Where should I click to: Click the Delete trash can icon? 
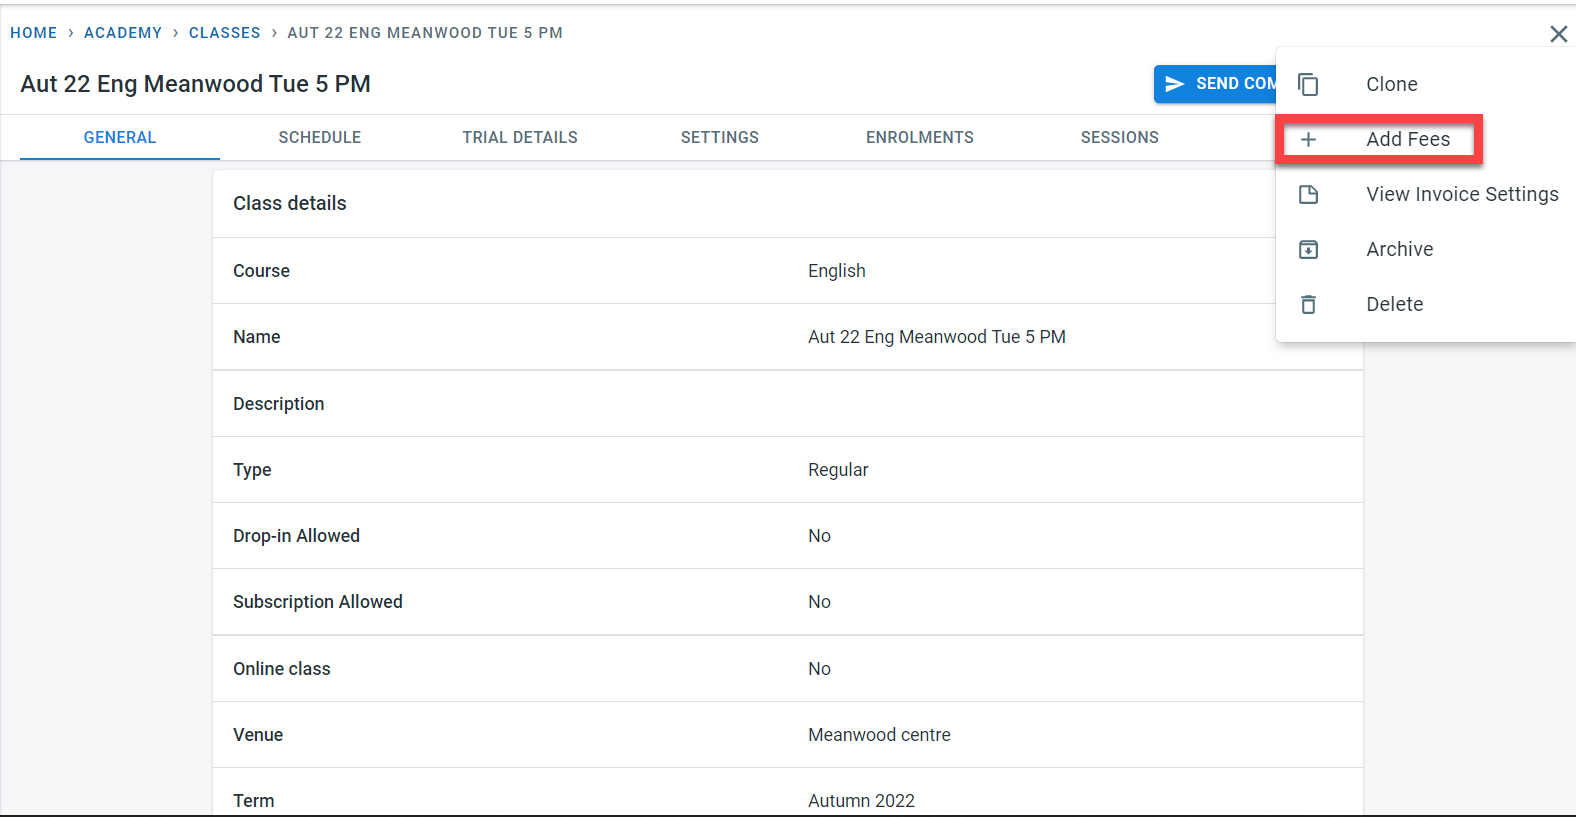click(x=1308, y=305)
